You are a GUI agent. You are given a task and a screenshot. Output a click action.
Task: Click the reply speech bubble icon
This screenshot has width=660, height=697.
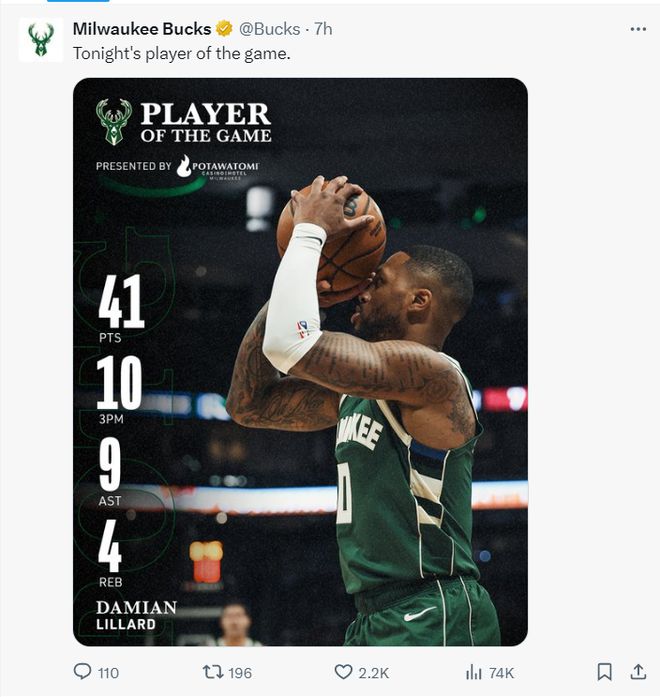83,672
